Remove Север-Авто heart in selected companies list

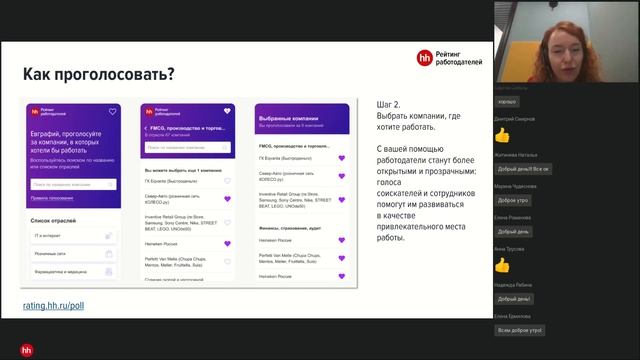click(342, 176)
